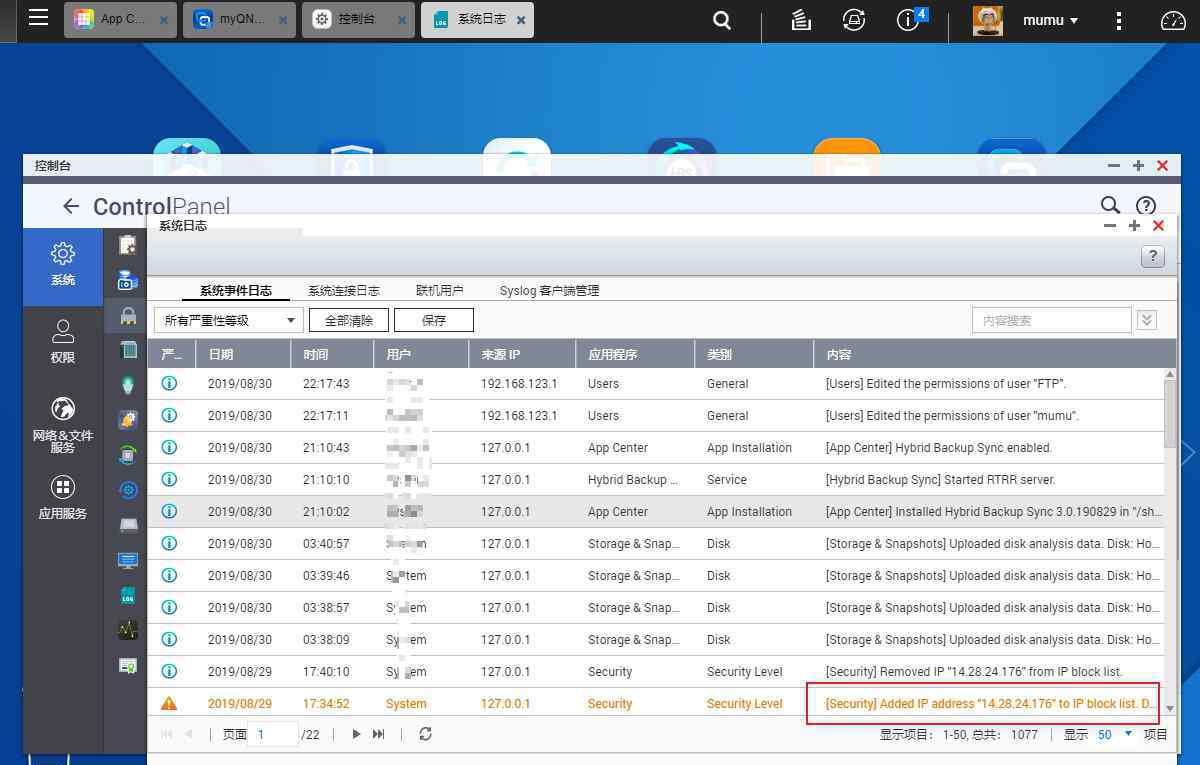Screen dimensions: 1200x765
Task: Click the 保存 button
Action: click(x=434, y=320)
